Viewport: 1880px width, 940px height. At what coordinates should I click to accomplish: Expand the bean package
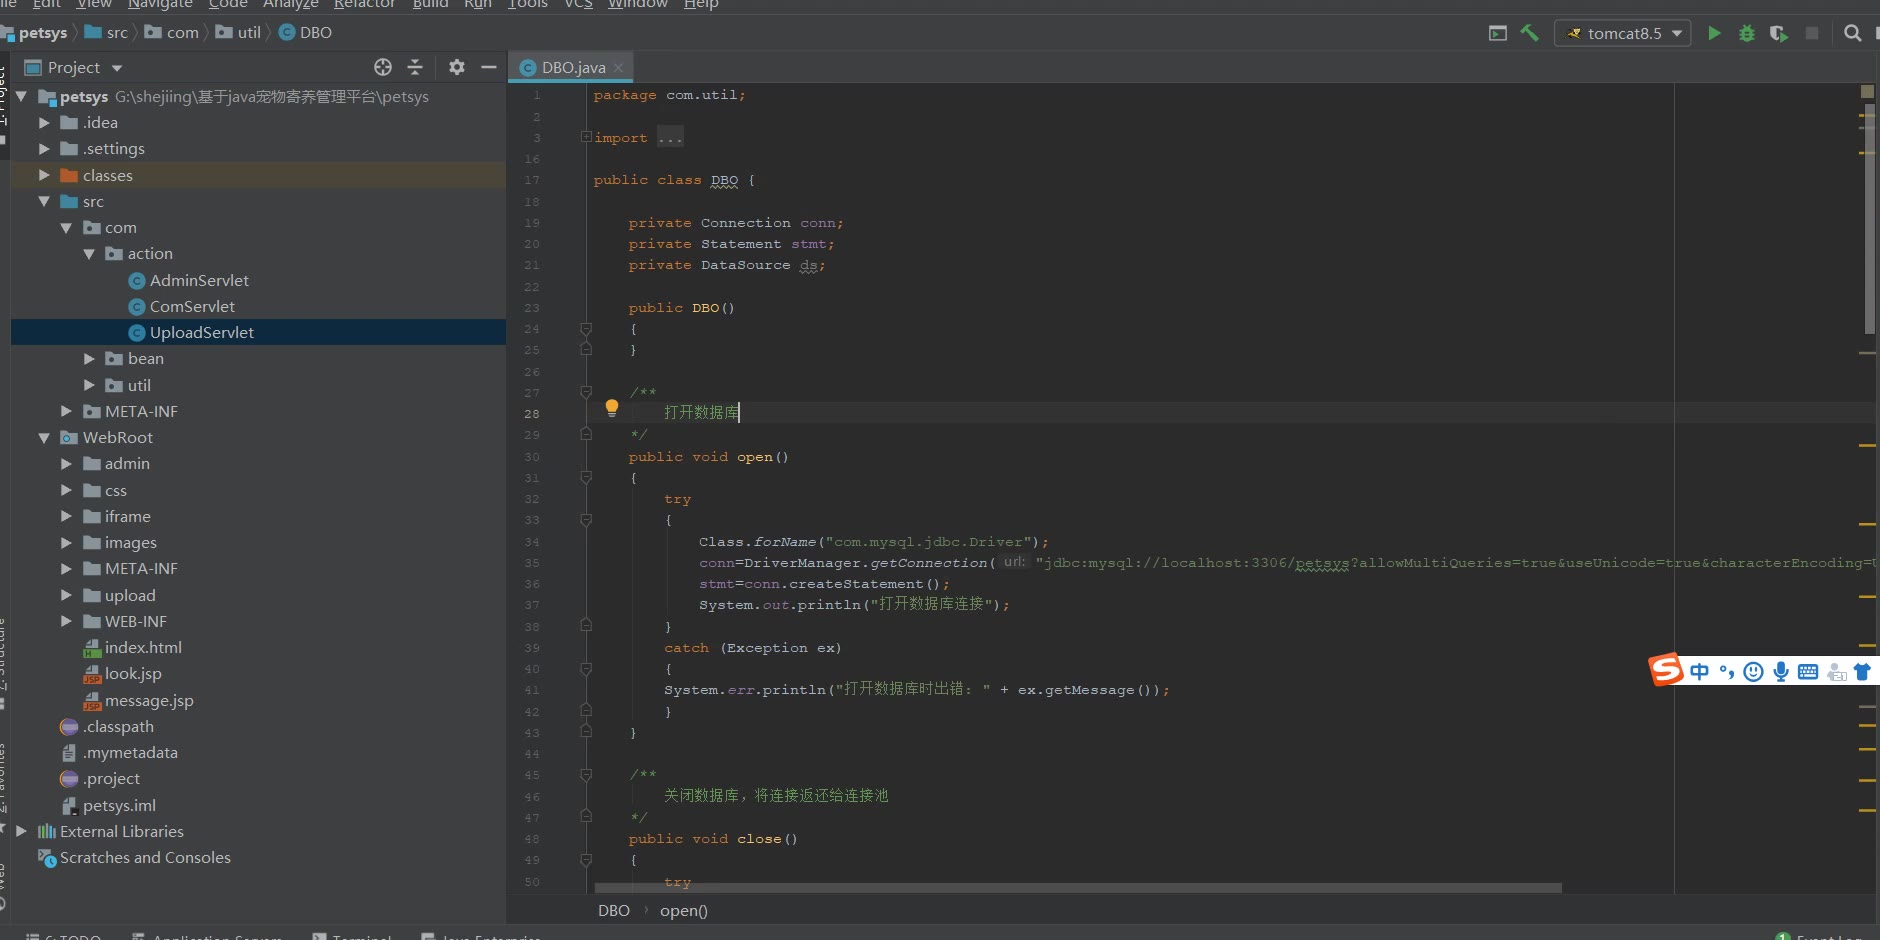coord(89,358)
